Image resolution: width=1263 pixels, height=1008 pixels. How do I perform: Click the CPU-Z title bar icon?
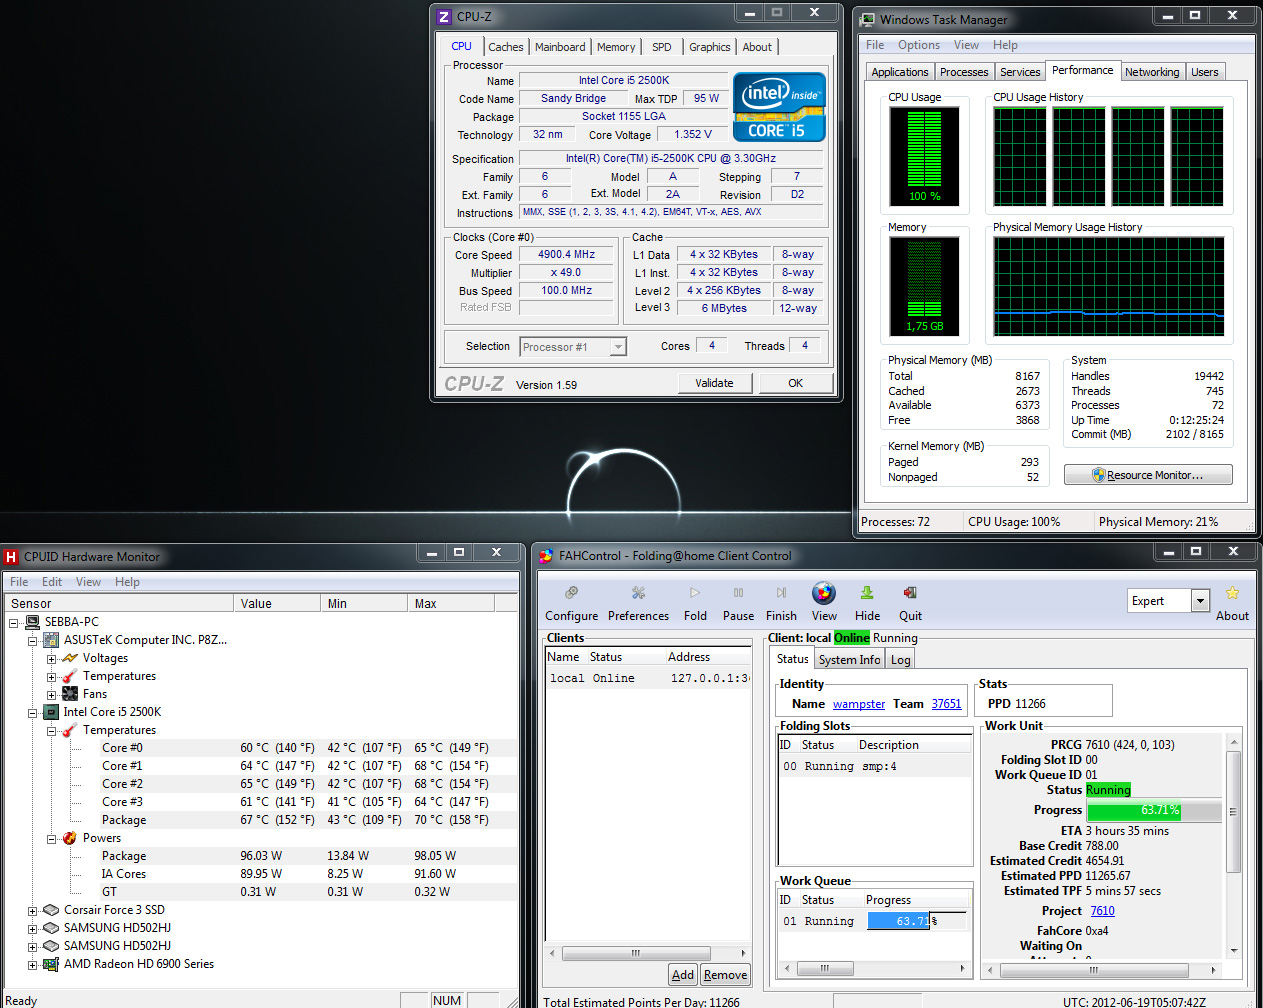444,17
